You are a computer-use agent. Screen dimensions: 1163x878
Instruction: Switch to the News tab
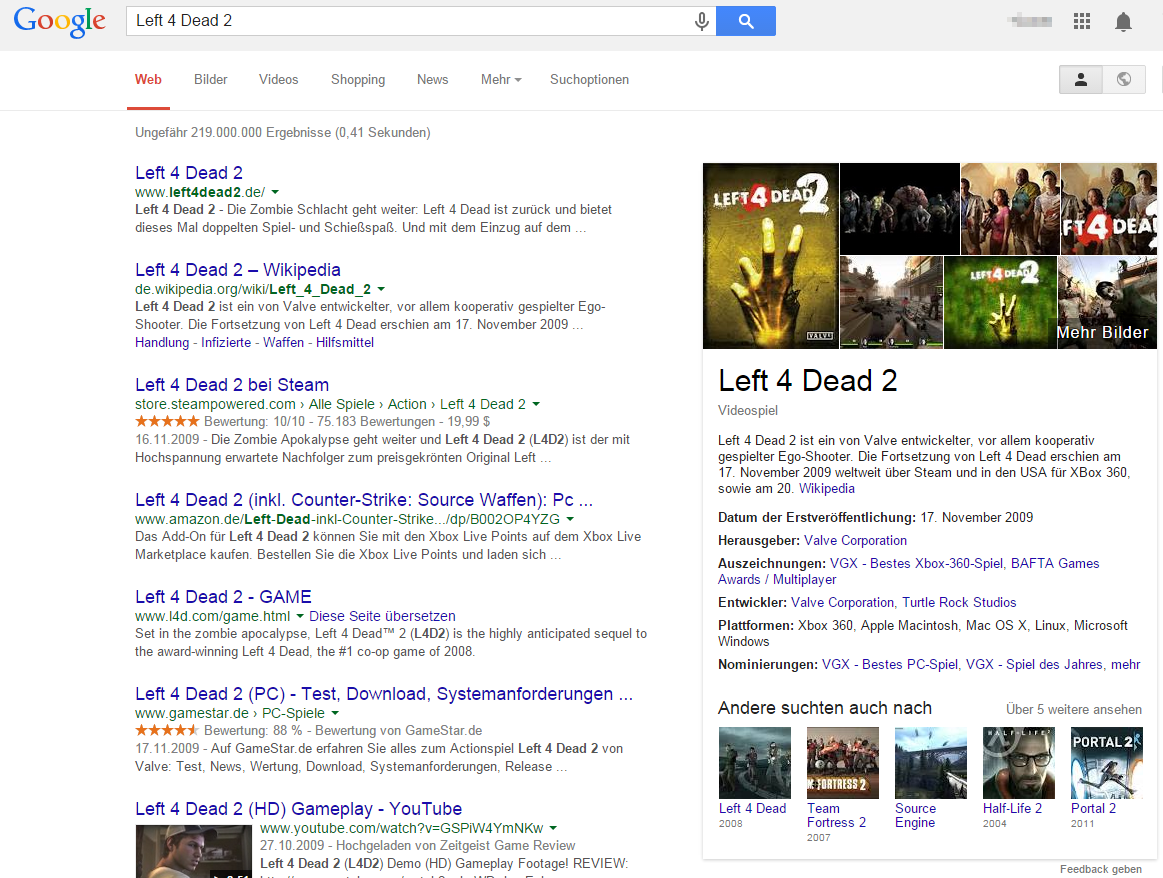click(x=432, y=79)
